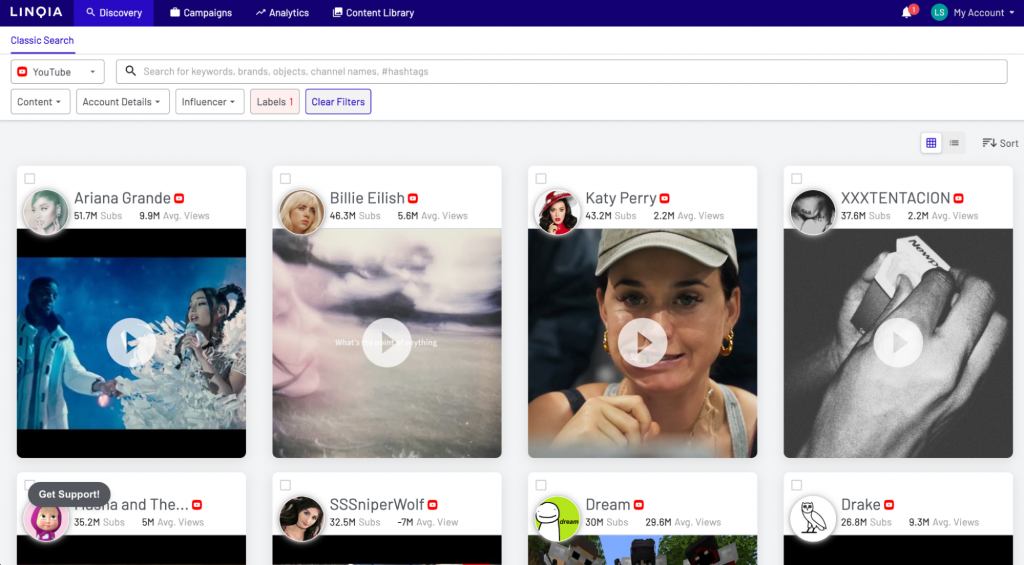1024x565 pixels.
Task: Open Billie Eilish's name link
Action: pyautogui.click(x=367, y=198)
